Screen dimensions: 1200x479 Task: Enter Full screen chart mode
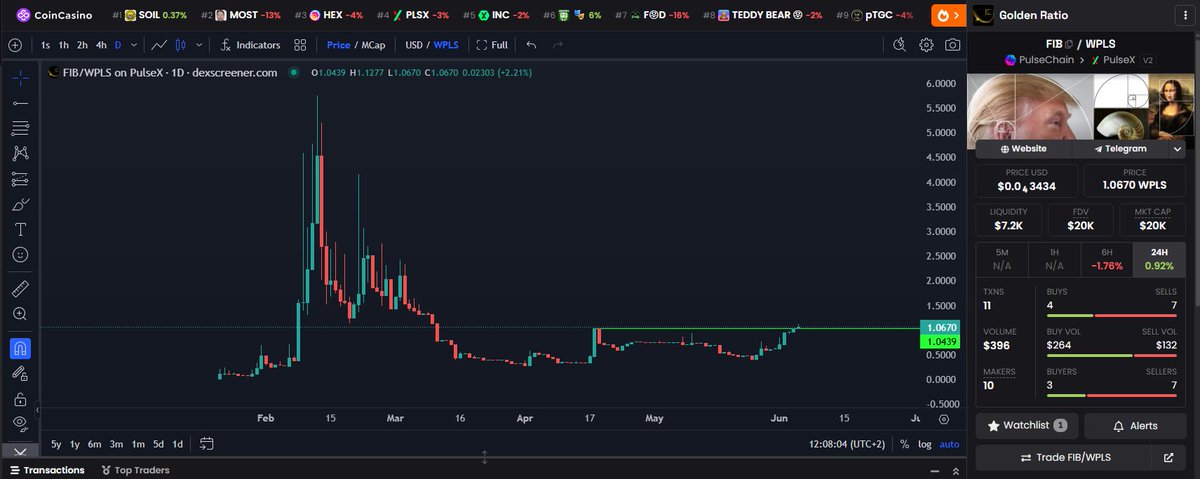(x=492, y=45)
